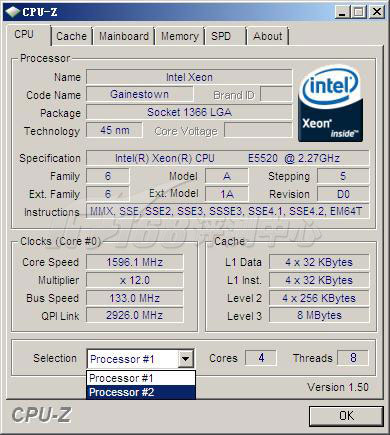This screenshot has width=390, height=435.
Task: Open the Mainboard tab
Action: 124,36
